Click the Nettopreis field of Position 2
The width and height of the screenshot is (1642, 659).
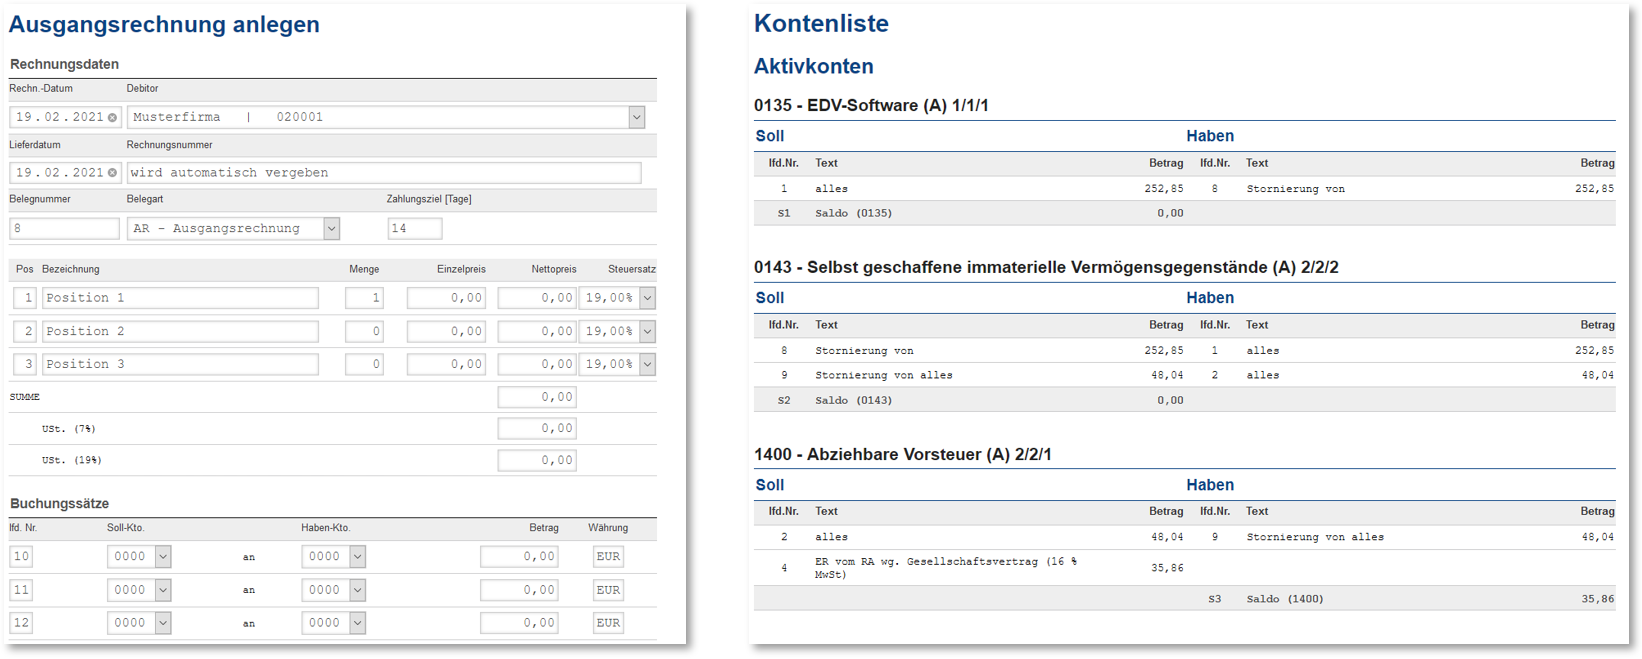537,331
